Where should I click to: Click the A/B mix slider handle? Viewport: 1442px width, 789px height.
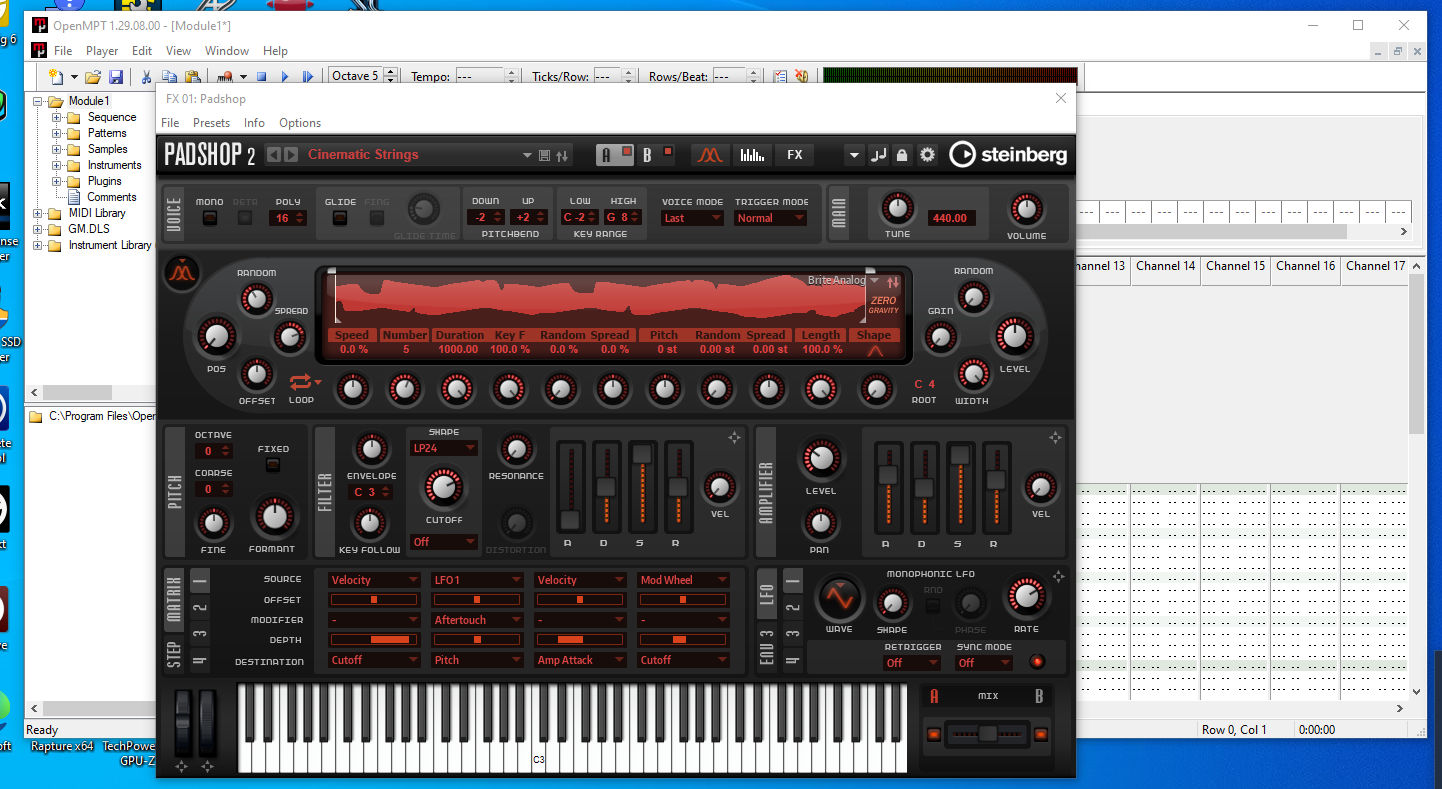click(988, 734)
